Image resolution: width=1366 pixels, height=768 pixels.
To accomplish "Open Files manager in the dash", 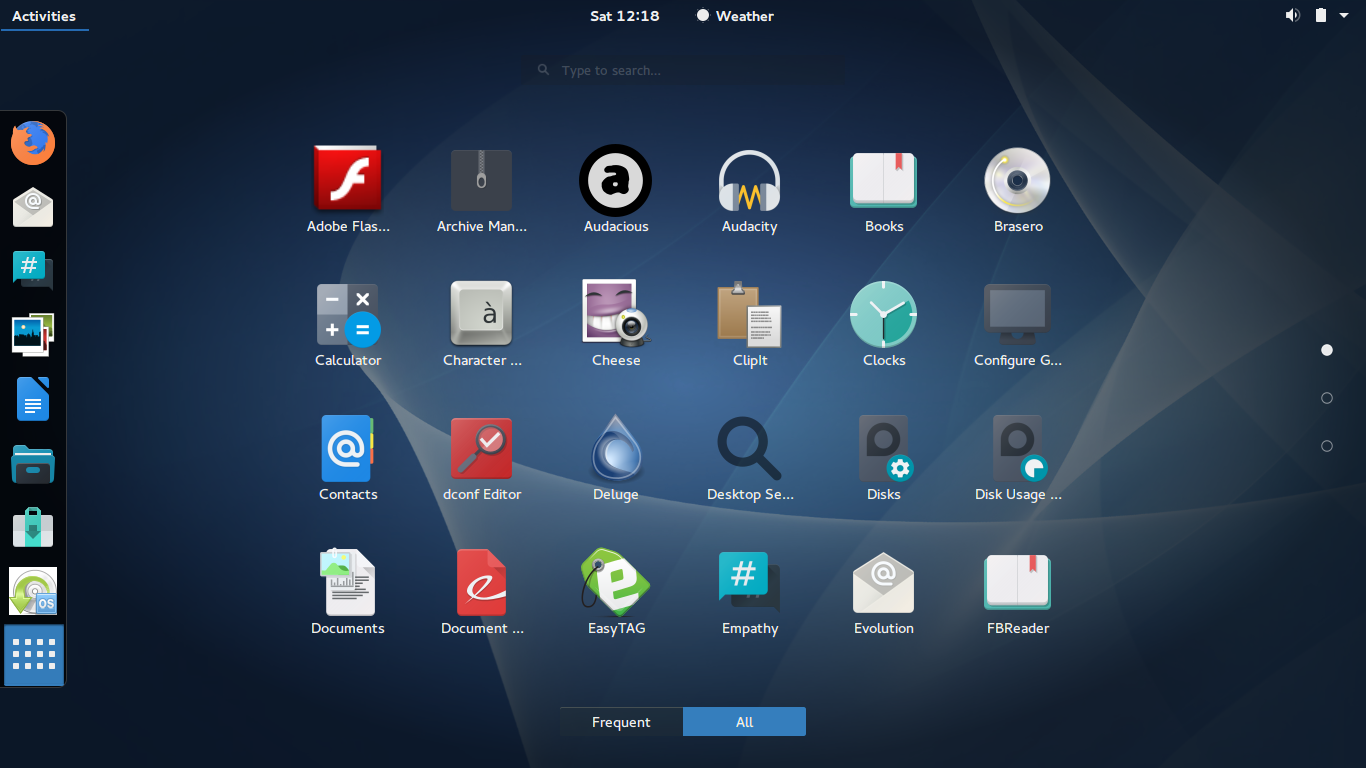I will point(33,463).
